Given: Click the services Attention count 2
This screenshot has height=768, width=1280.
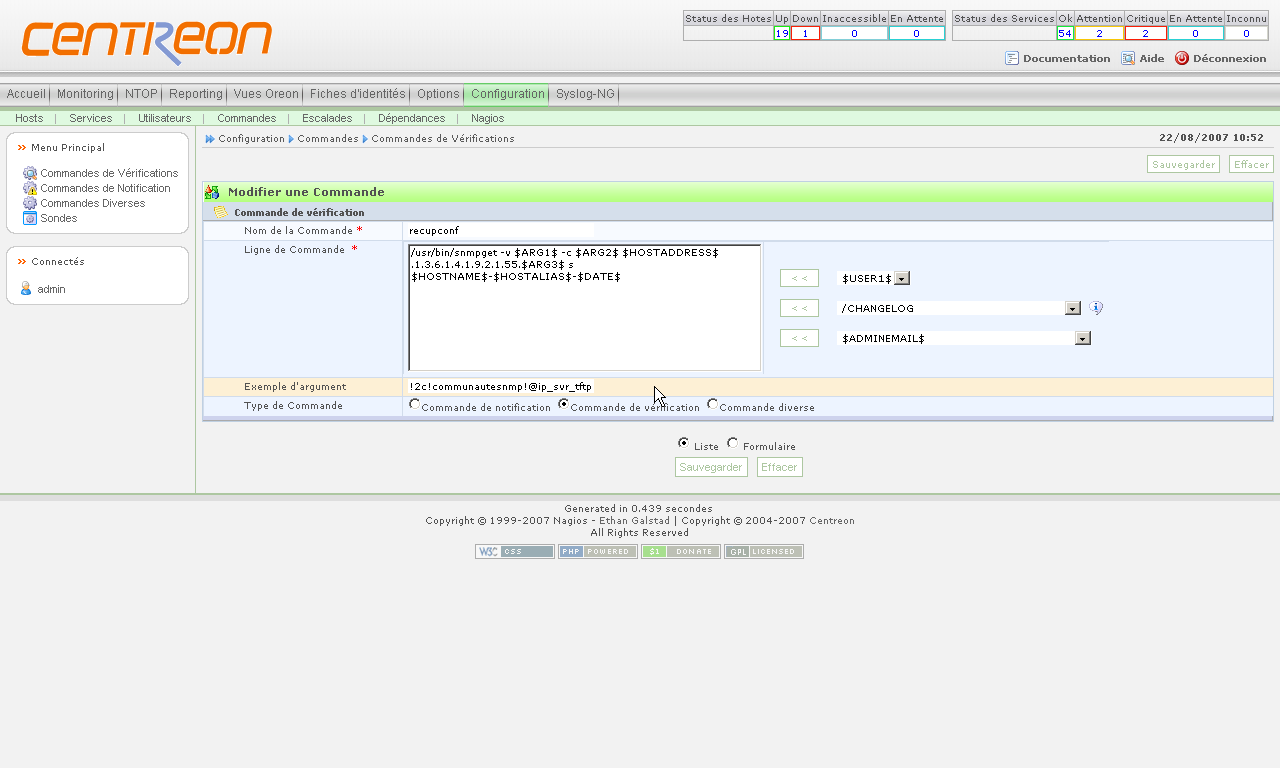Looking at the screenshot, I should tap(1099, 33).
